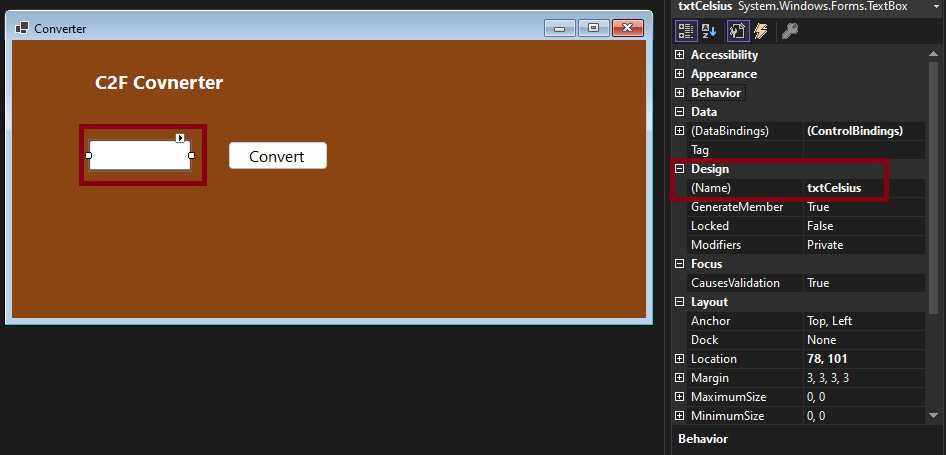Screen dimensions: 946x455
Task: Expand the Accessibility category
Action: [x=680, y=55]
